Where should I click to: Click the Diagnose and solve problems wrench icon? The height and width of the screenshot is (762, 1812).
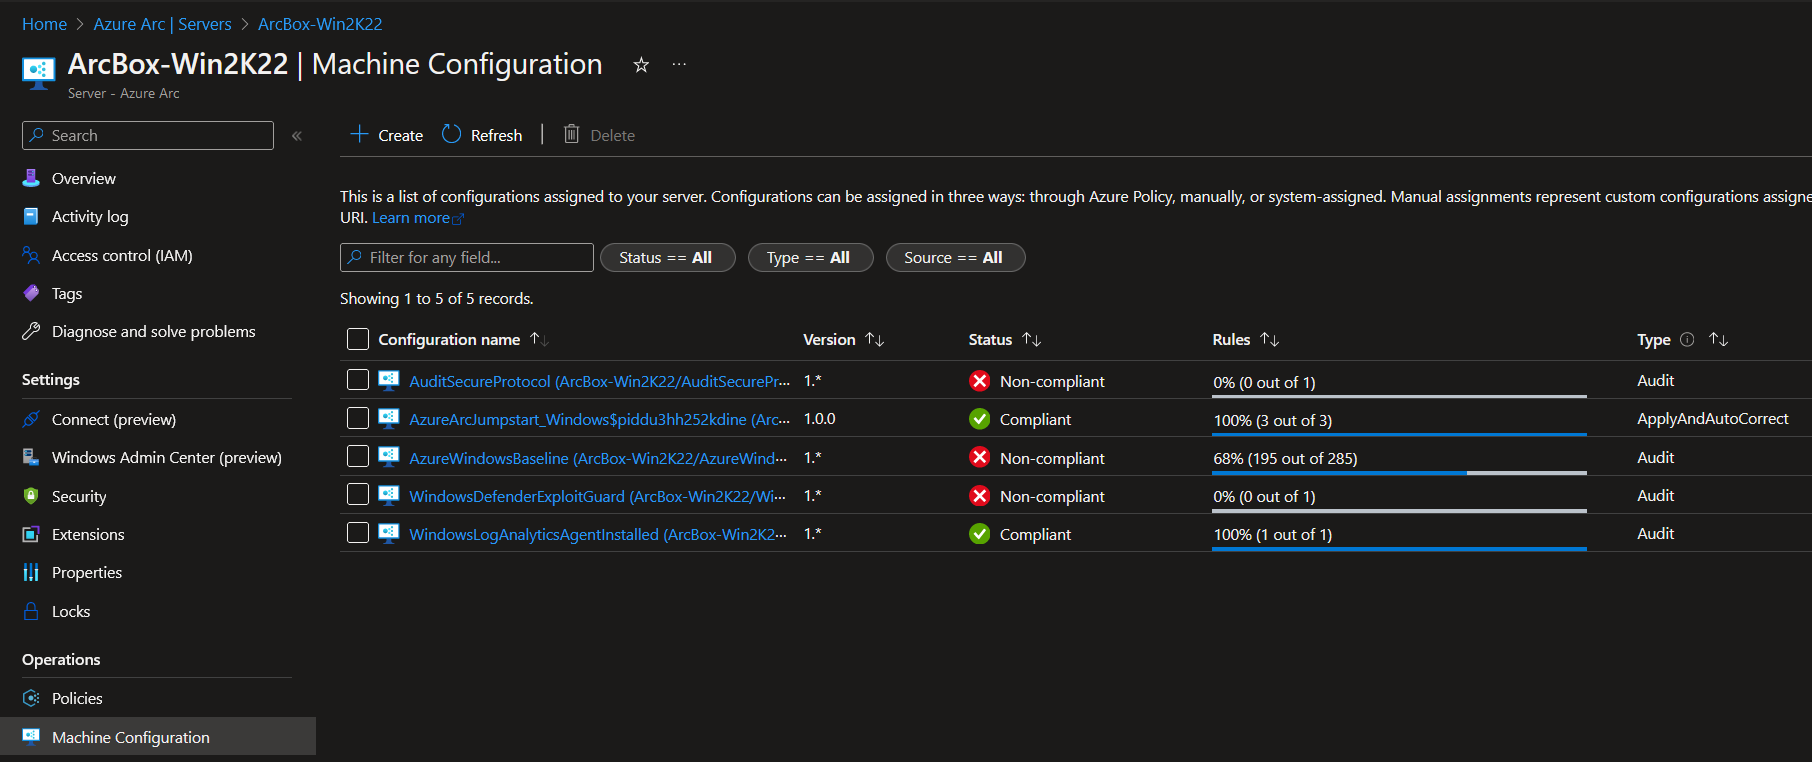pos(31,331)
